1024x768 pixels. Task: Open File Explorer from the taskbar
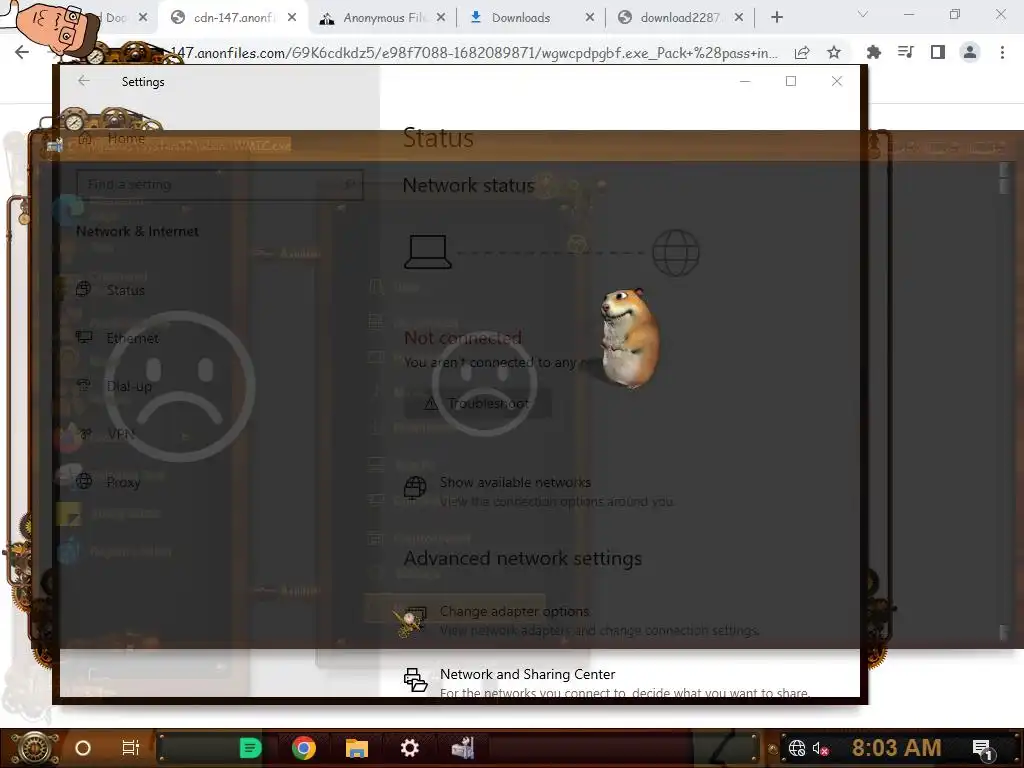pos(357,748)
